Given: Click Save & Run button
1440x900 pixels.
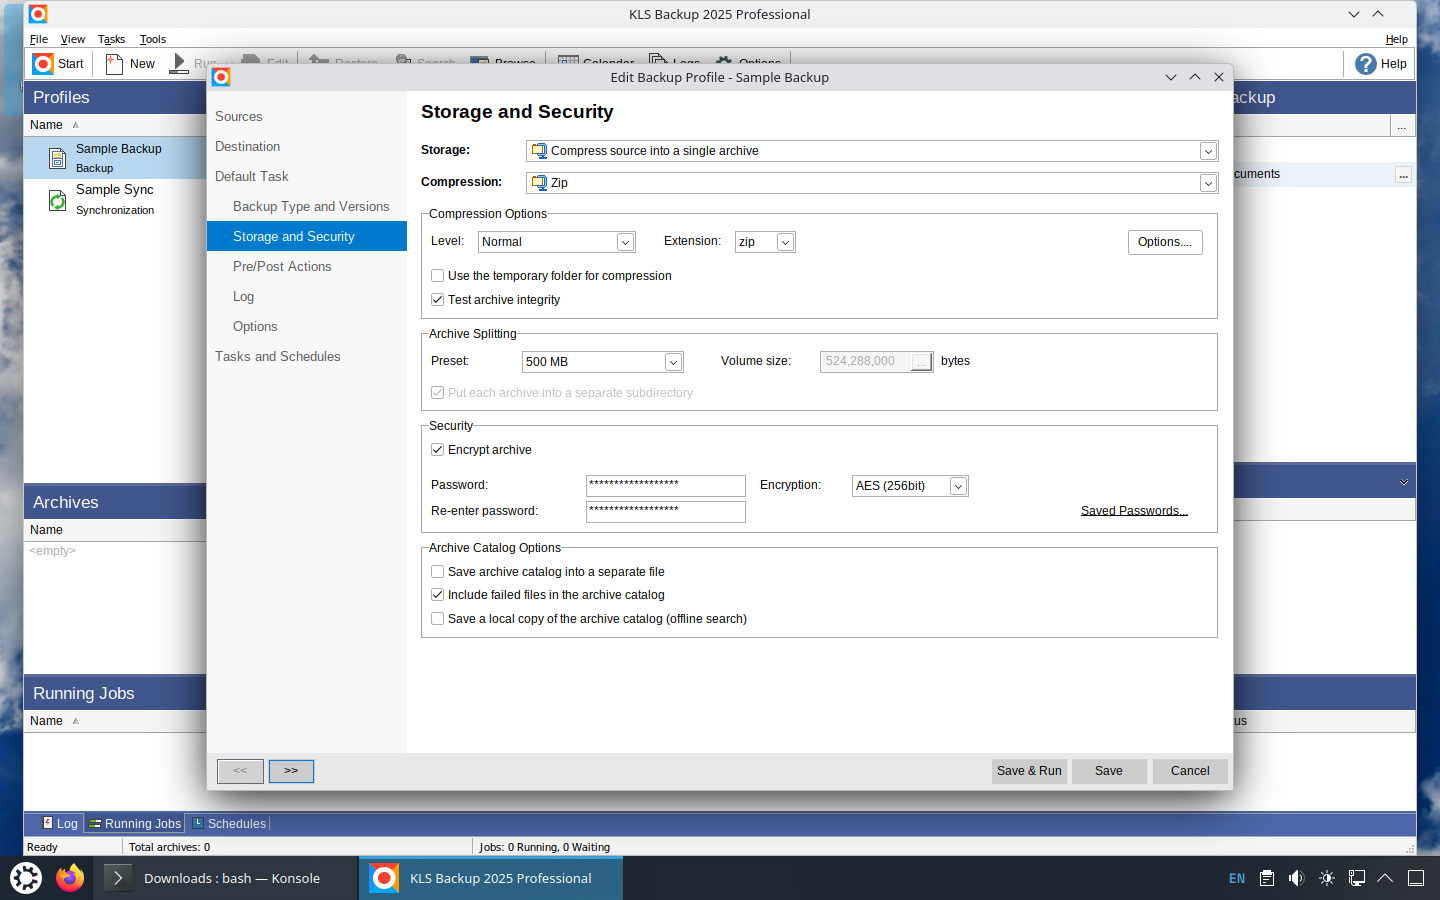Looking at the screenshot, I should (1029, 771).
